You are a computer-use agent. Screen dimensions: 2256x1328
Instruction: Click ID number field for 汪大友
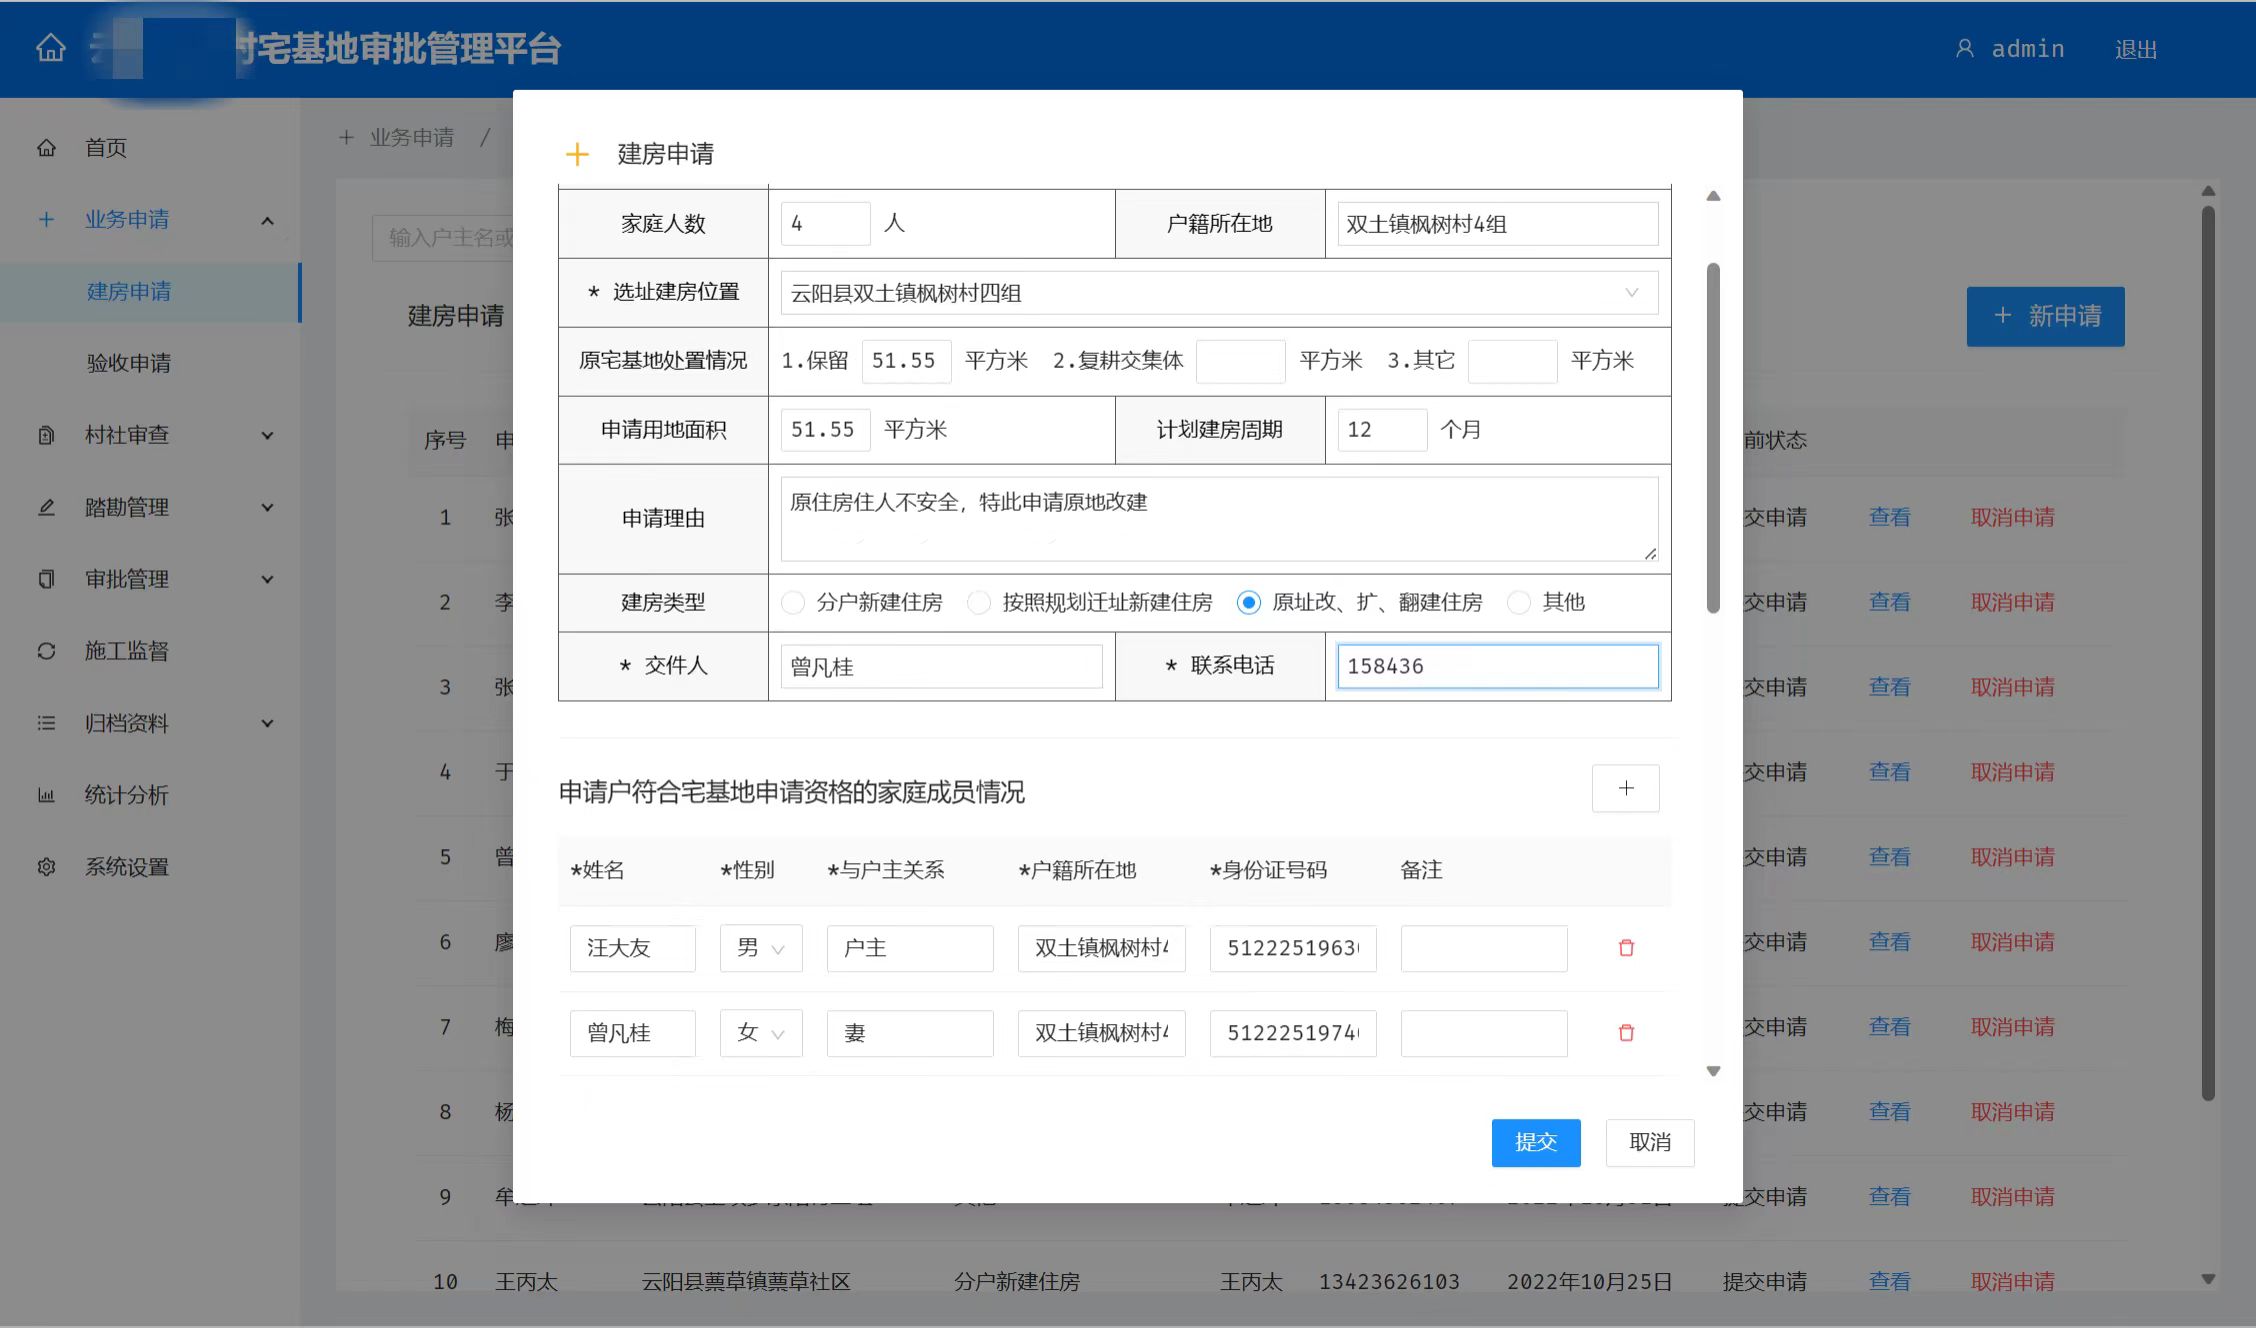[x=1293, y=948]
